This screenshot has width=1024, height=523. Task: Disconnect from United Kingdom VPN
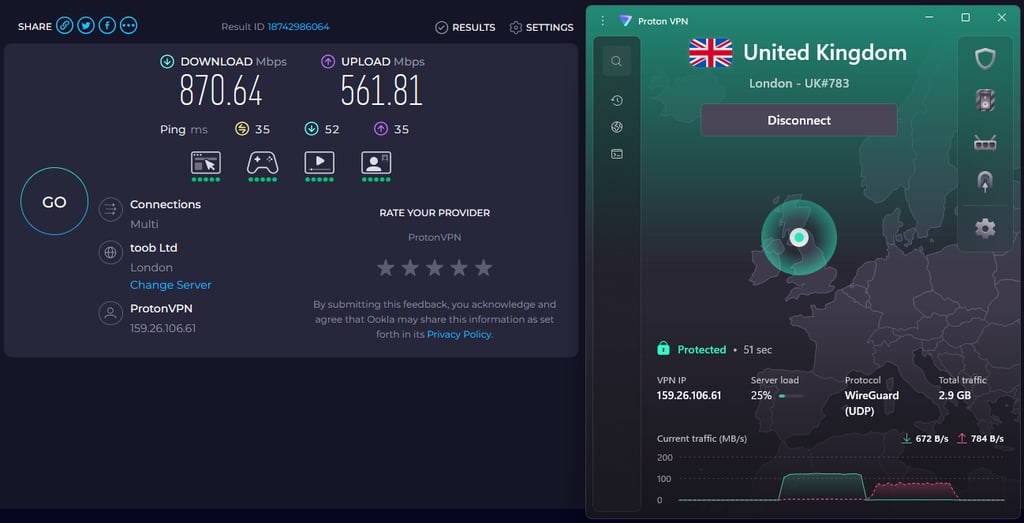coord(799,120)
